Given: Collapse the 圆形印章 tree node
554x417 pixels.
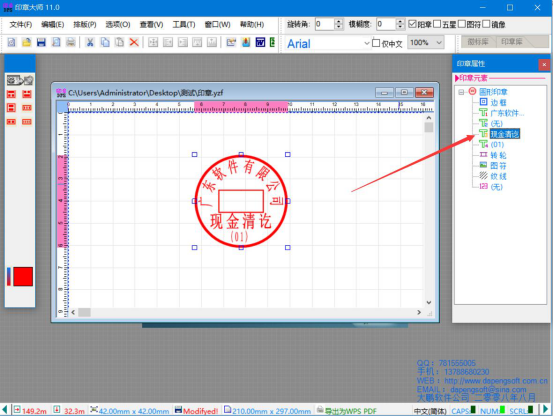Looking at the screenshot, I should [461, 92].
